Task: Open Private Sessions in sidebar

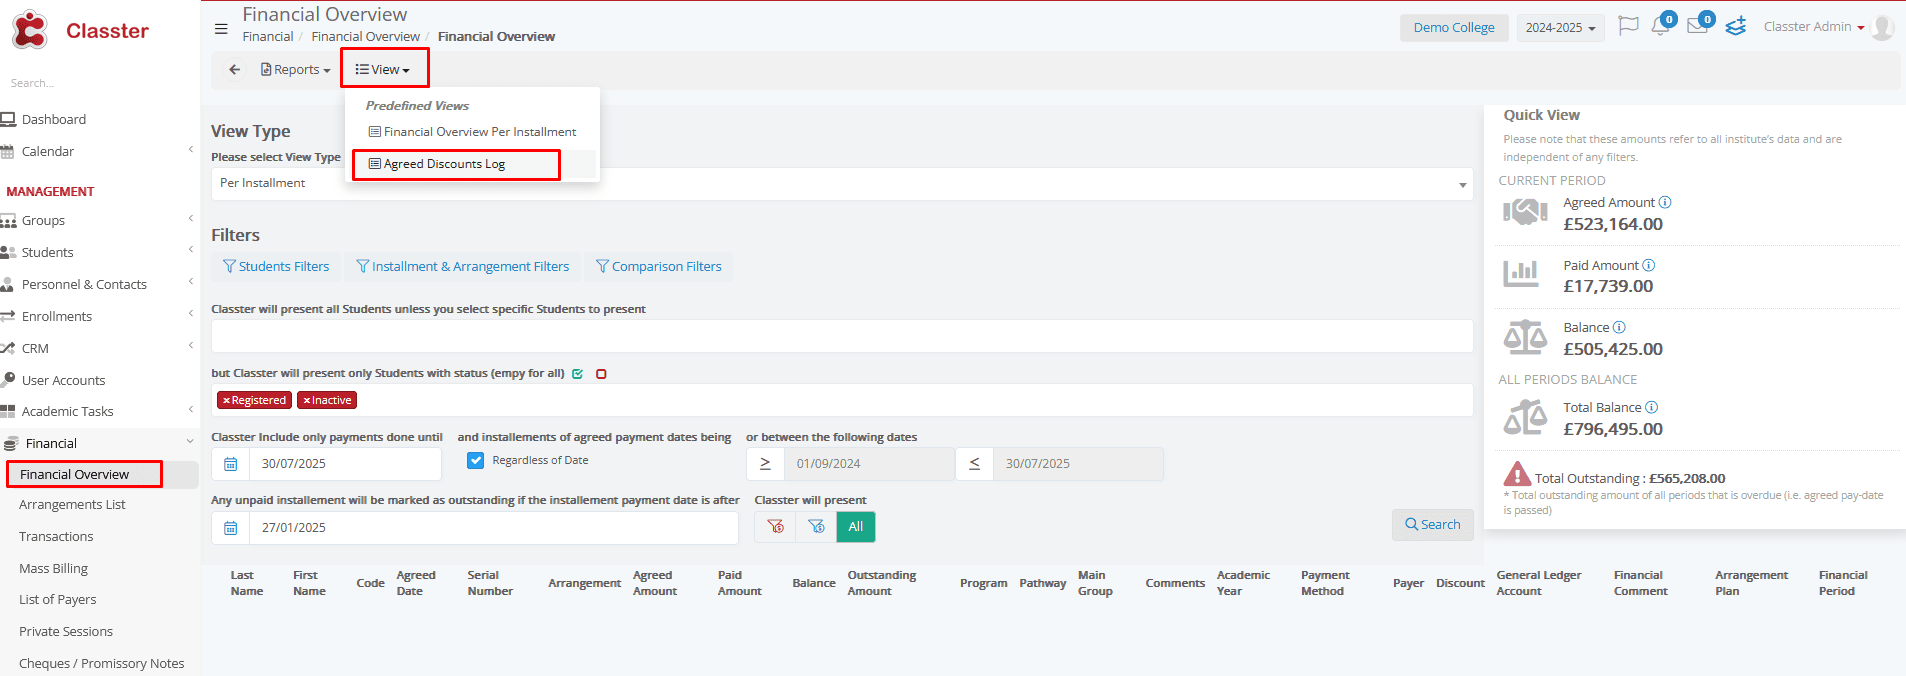Action: click(66, 632)
